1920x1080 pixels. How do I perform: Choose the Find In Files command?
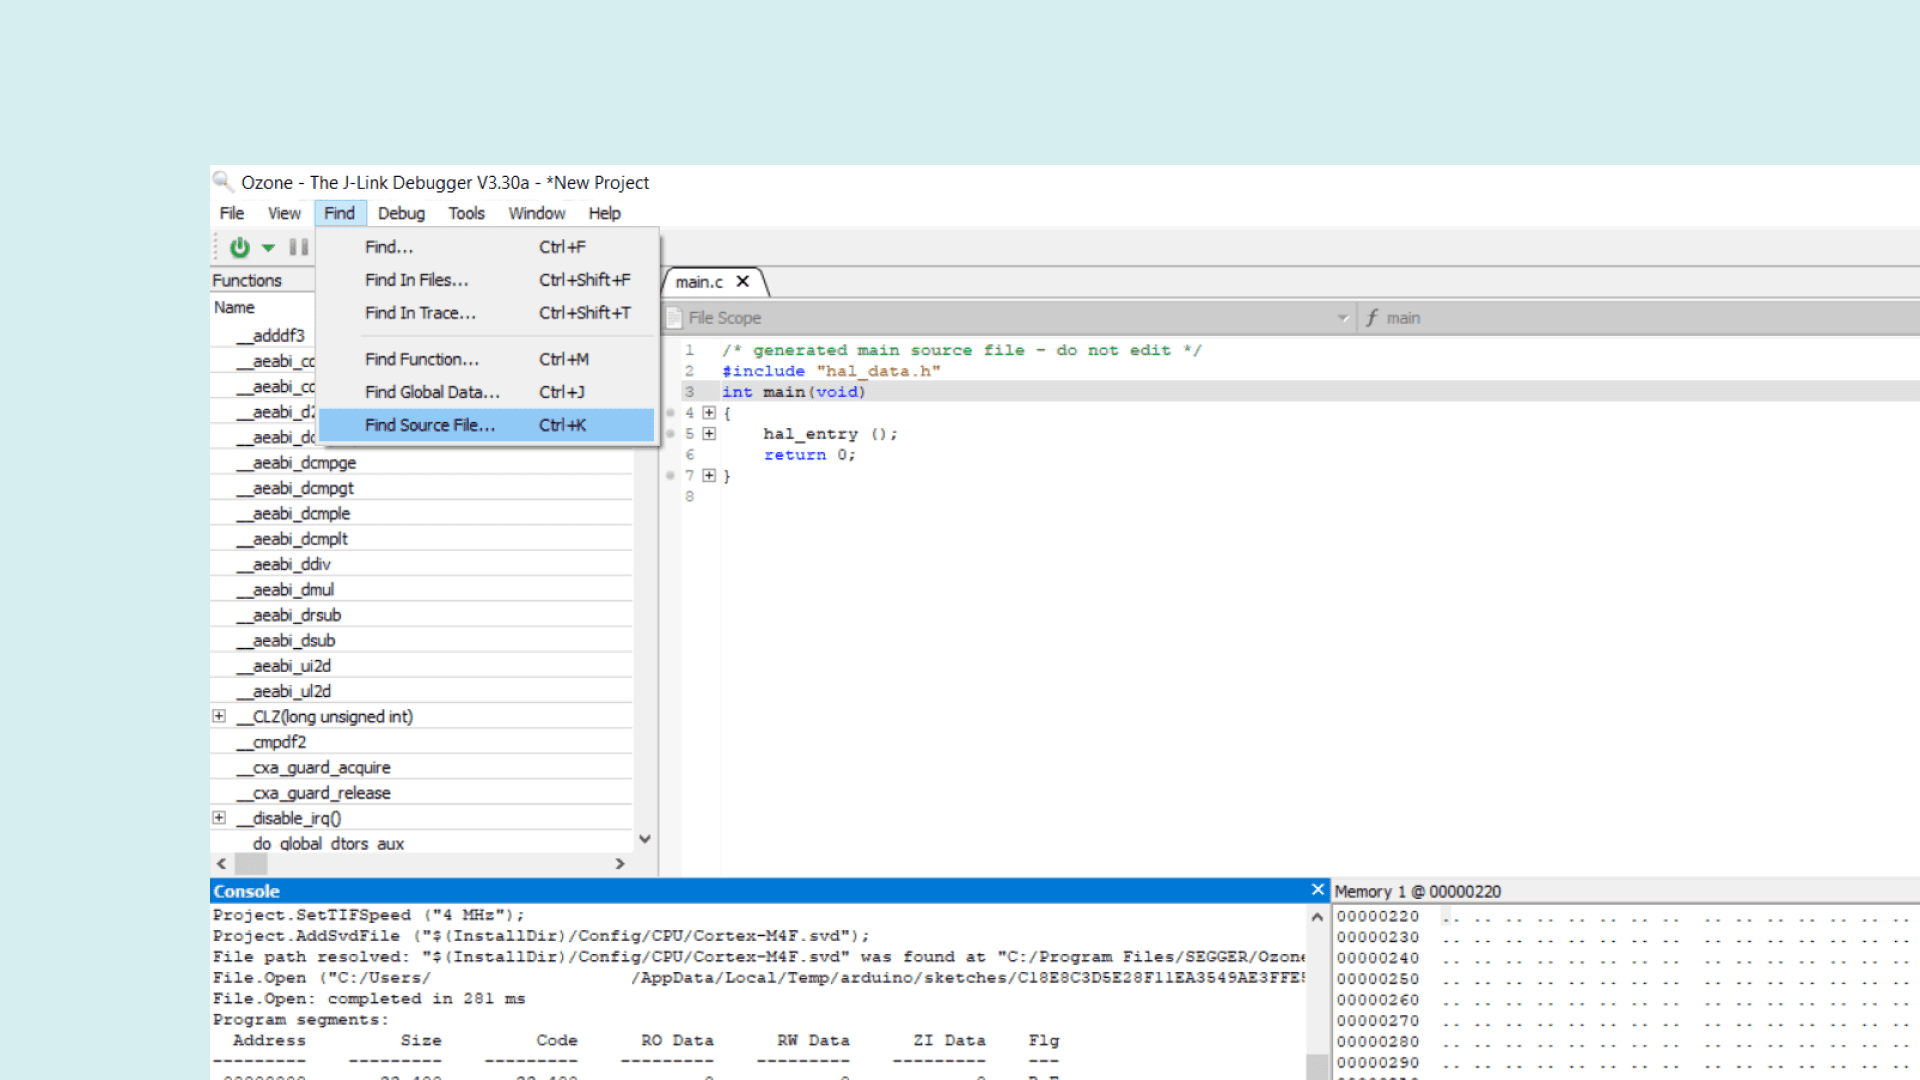pos(416,280)
